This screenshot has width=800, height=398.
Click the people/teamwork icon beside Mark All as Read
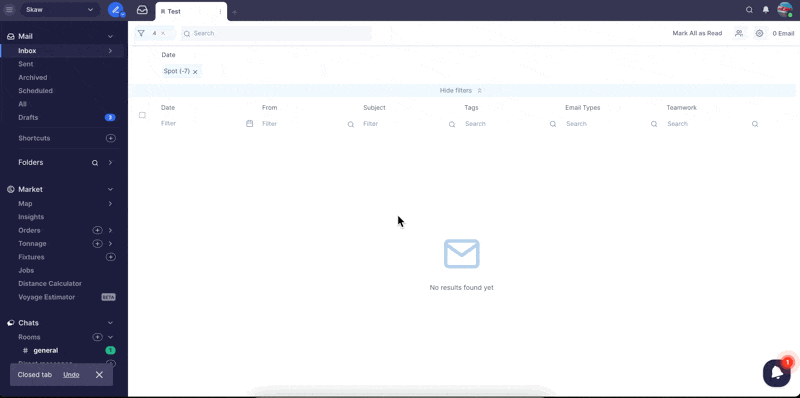(739, 33)
